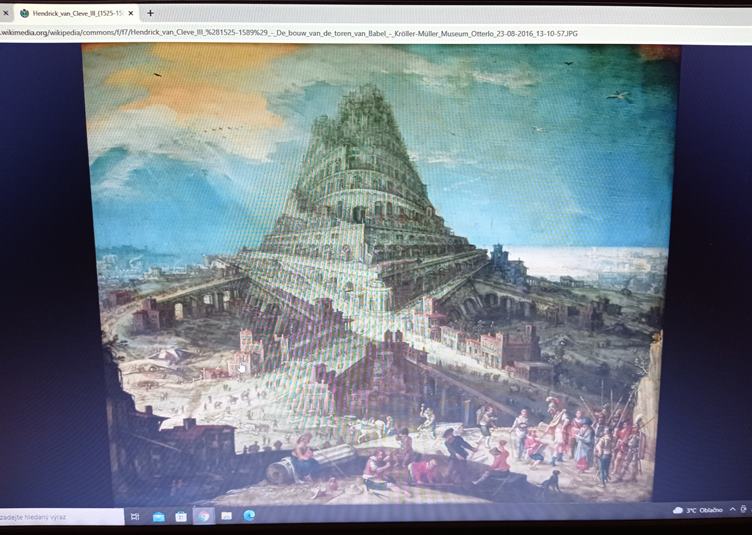Switch to Chrome in the taskbar
Image resolution: width=752 pixels, height=535 pixels.
[x=203, y=516]
